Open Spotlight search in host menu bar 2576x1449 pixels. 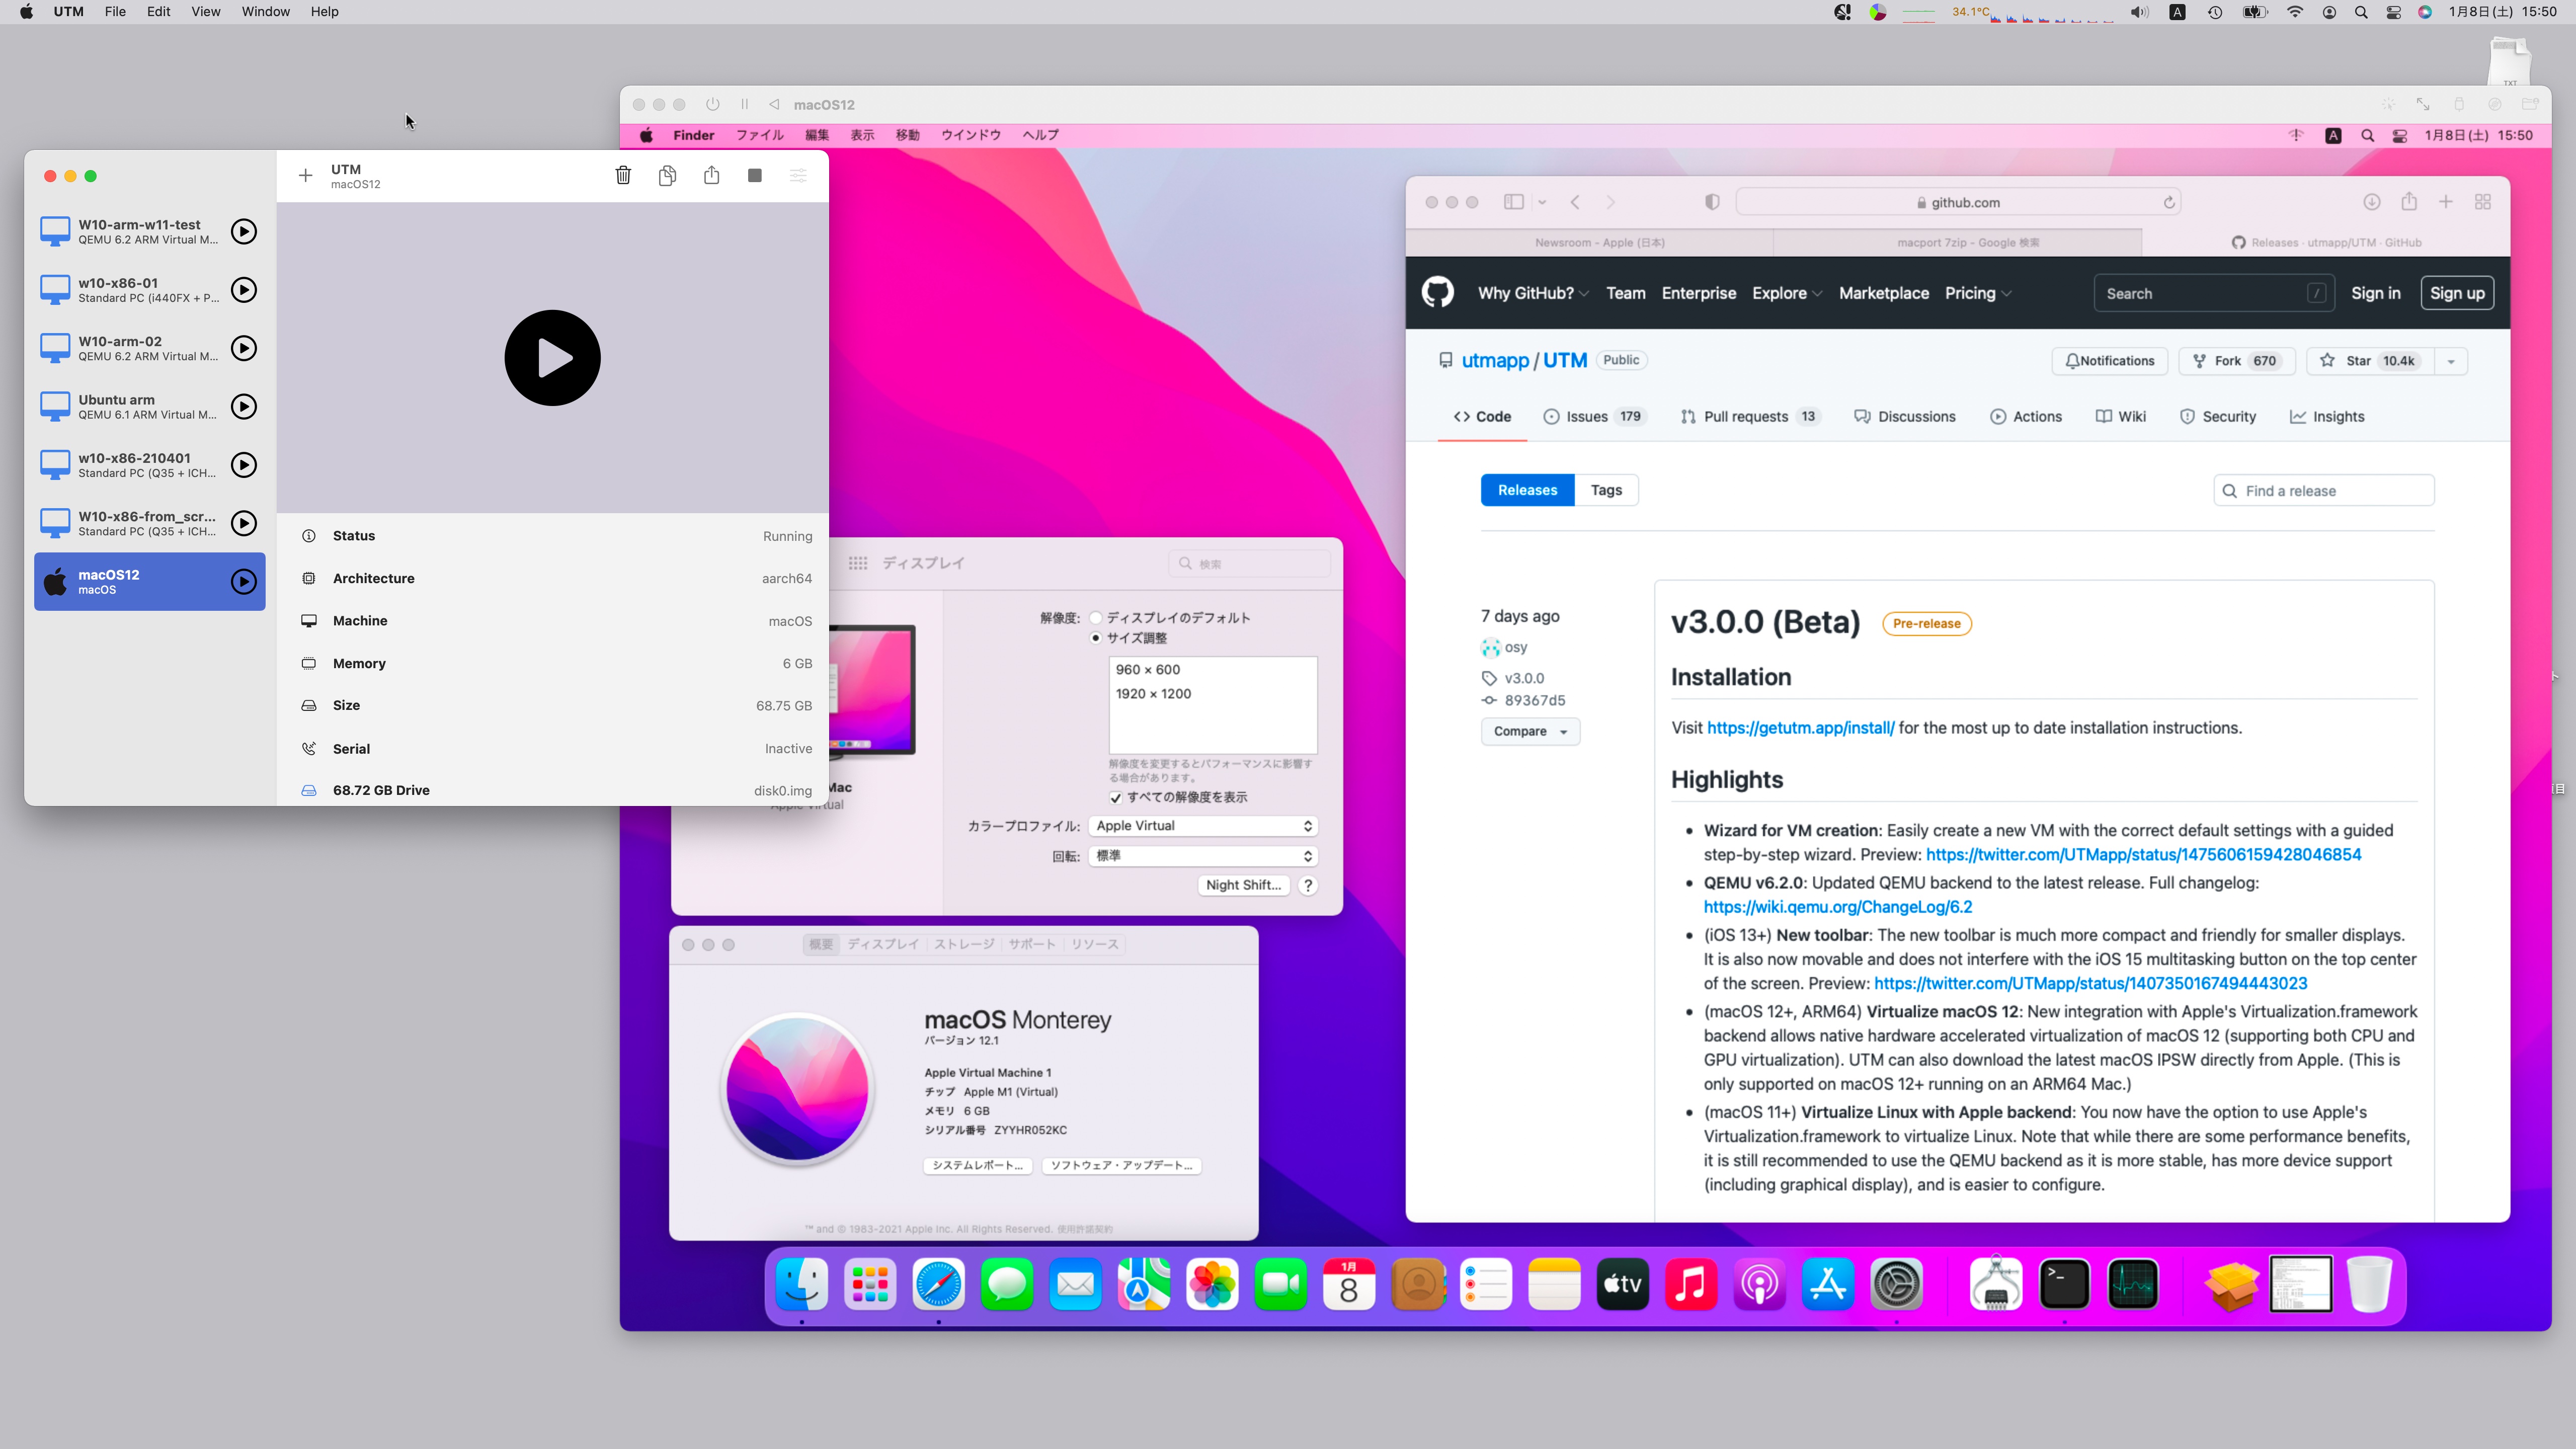[x=2361, y=12]
